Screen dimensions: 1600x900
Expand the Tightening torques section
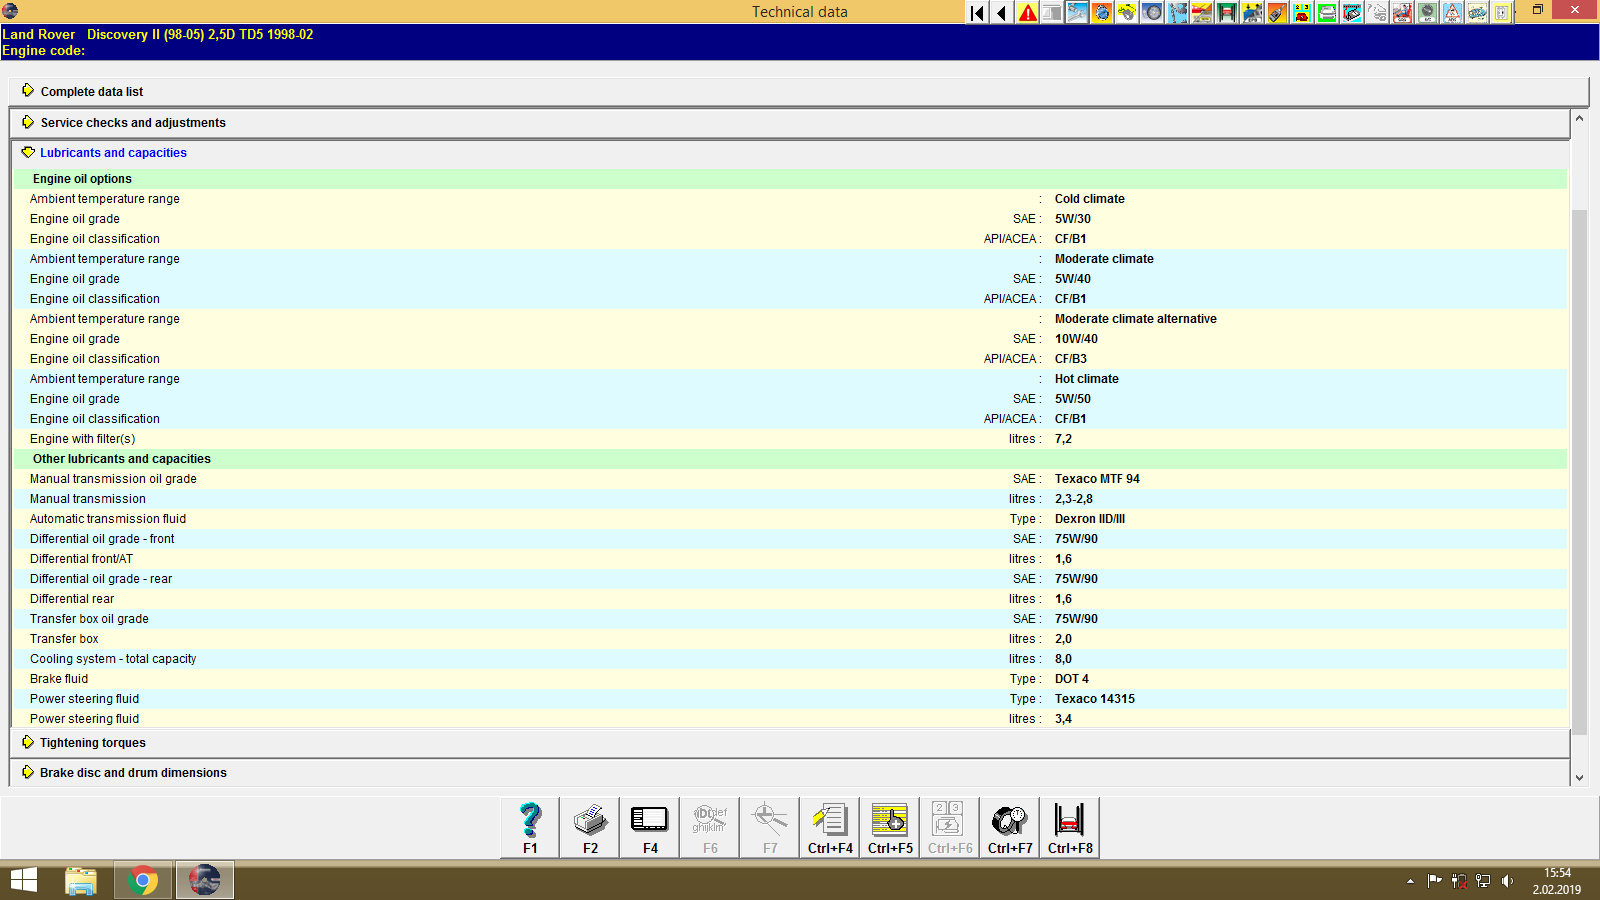click(92, 742)
